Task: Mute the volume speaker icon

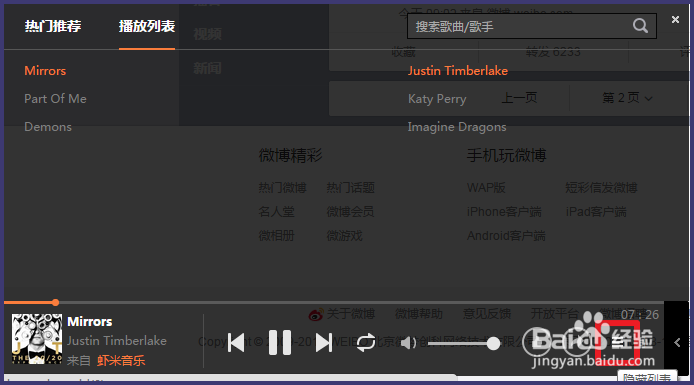Action: tap(408, 343)
